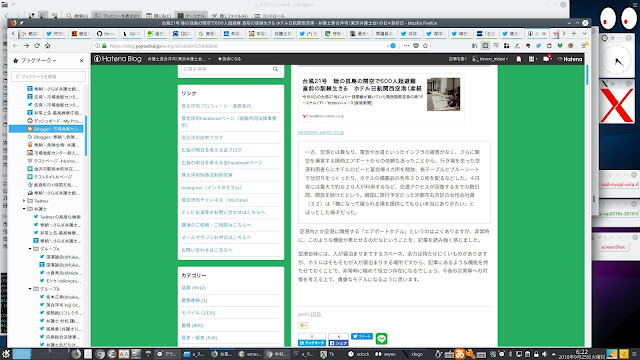
Task: Open the ダッシュボード - My Pro... bookmark
Action: click(55, 121)
